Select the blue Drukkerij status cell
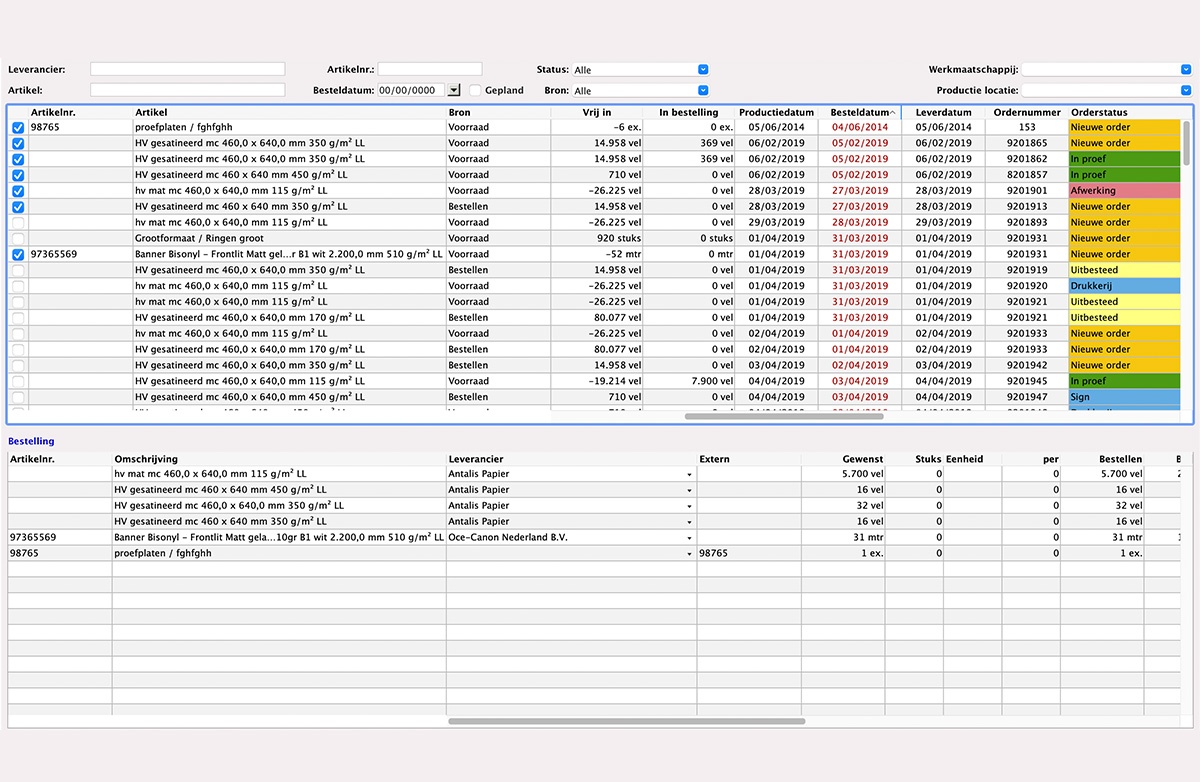The width and height of the screenshot is (1200, 782). tap(1125, 286)
